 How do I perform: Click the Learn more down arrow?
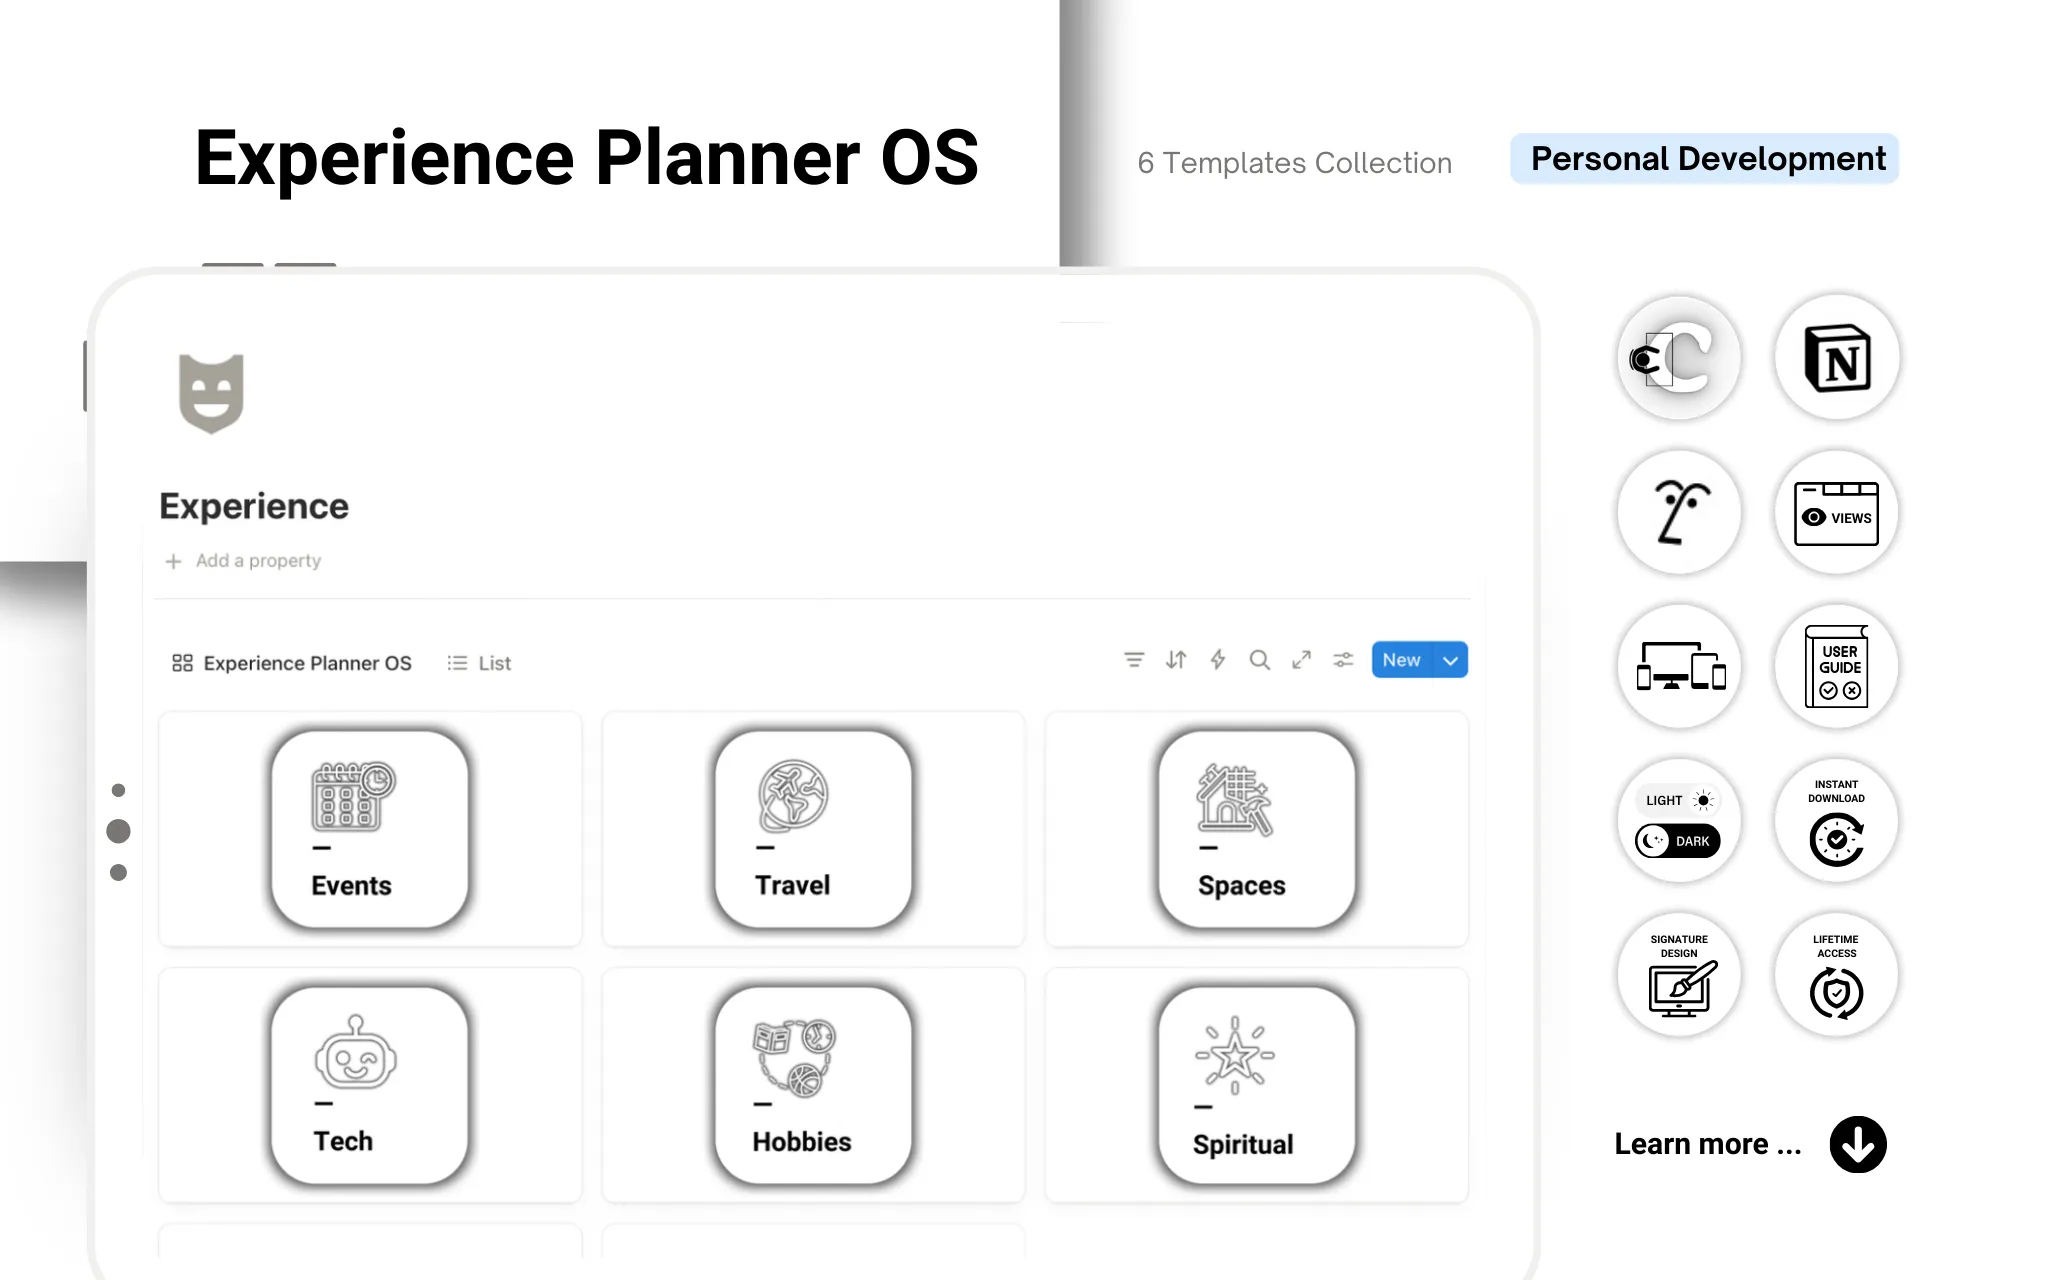click(1858, 1144)
